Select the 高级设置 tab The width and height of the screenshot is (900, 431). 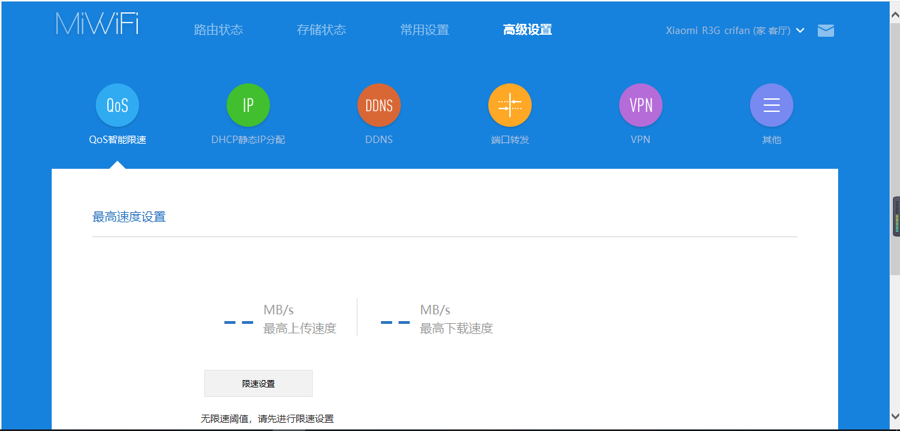(x=527, y=30)
